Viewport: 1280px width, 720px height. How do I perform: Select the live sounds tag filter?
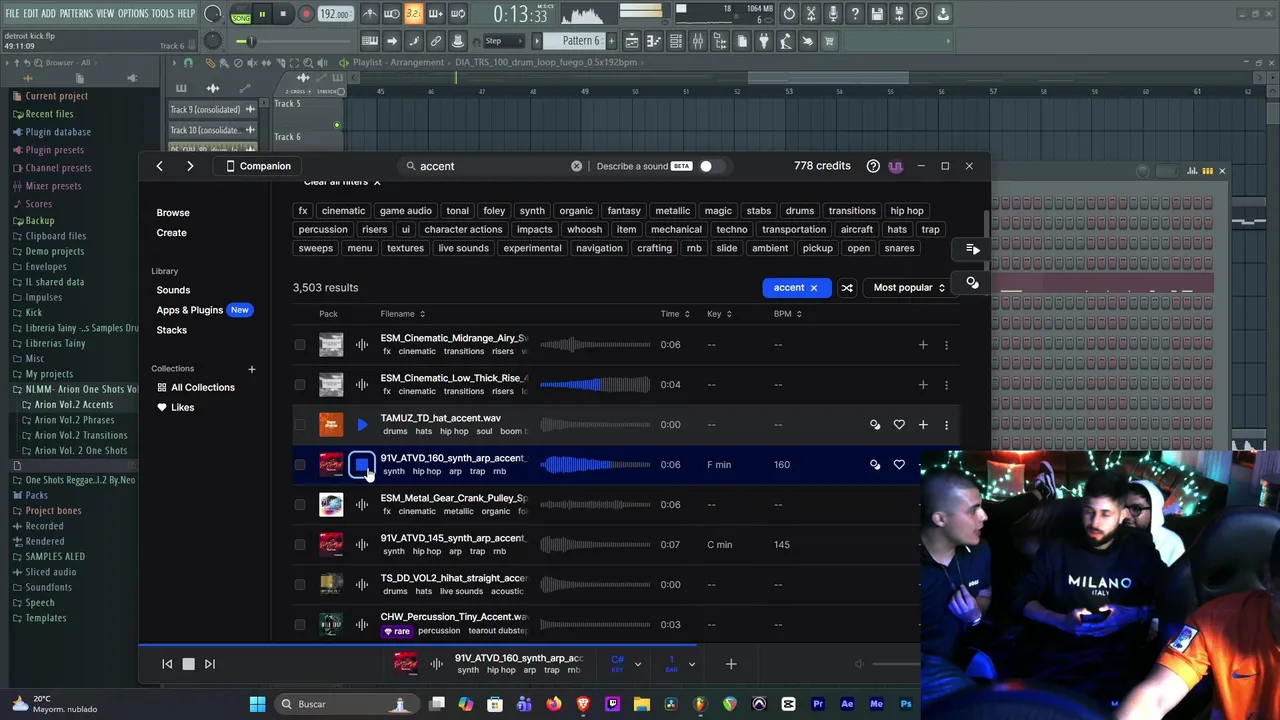(x=464, y=249)
